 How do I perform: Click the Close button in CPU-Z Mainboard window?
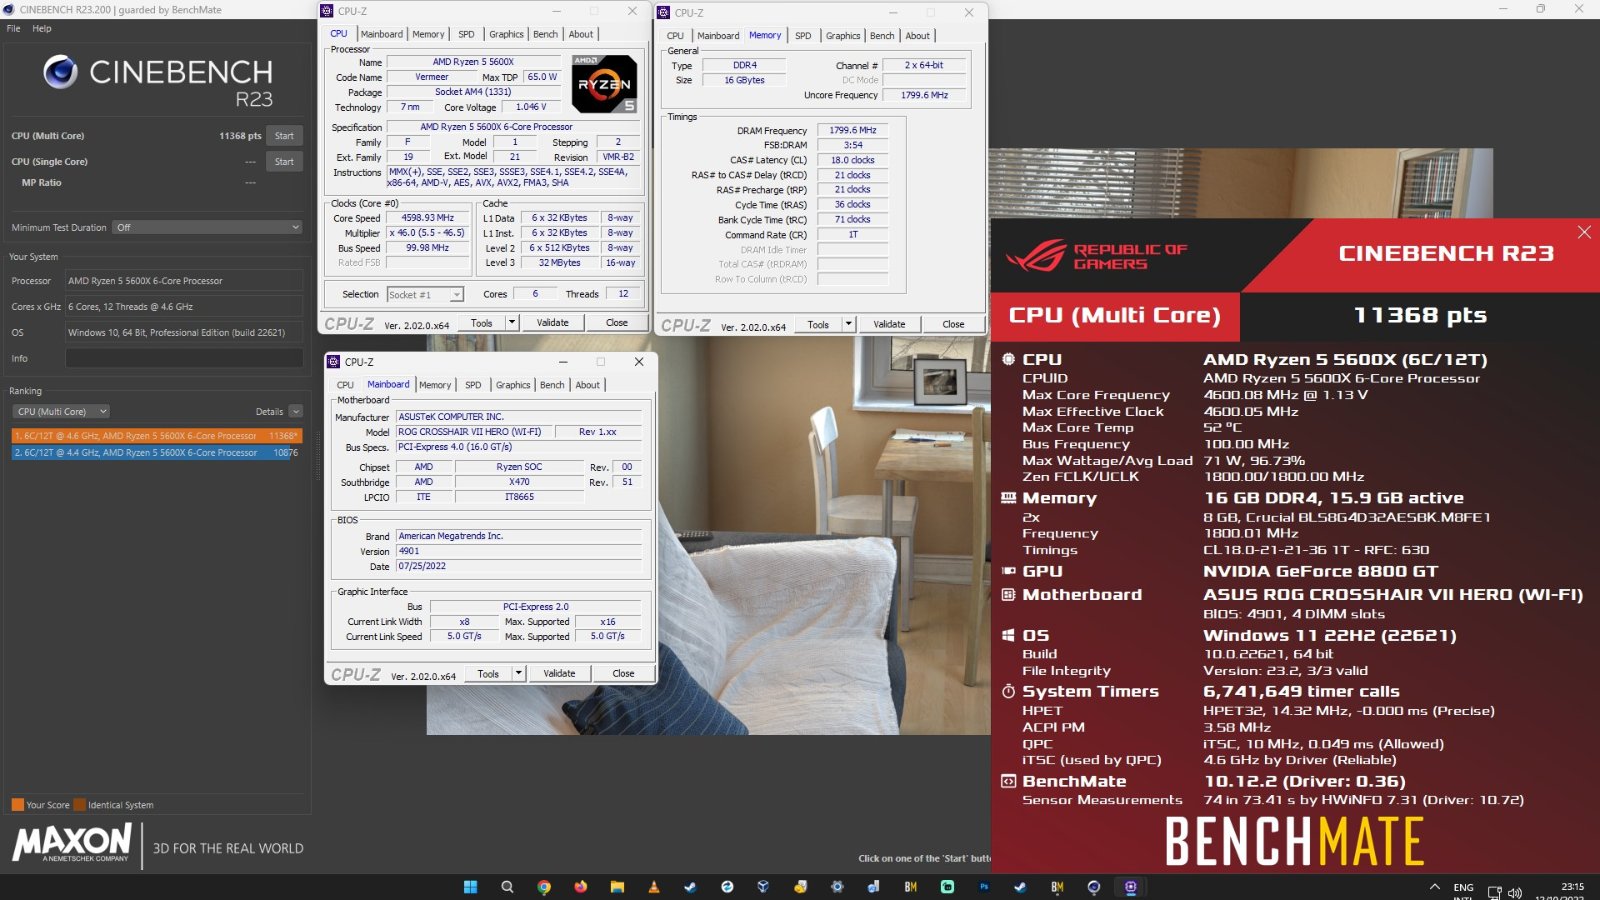623,673
